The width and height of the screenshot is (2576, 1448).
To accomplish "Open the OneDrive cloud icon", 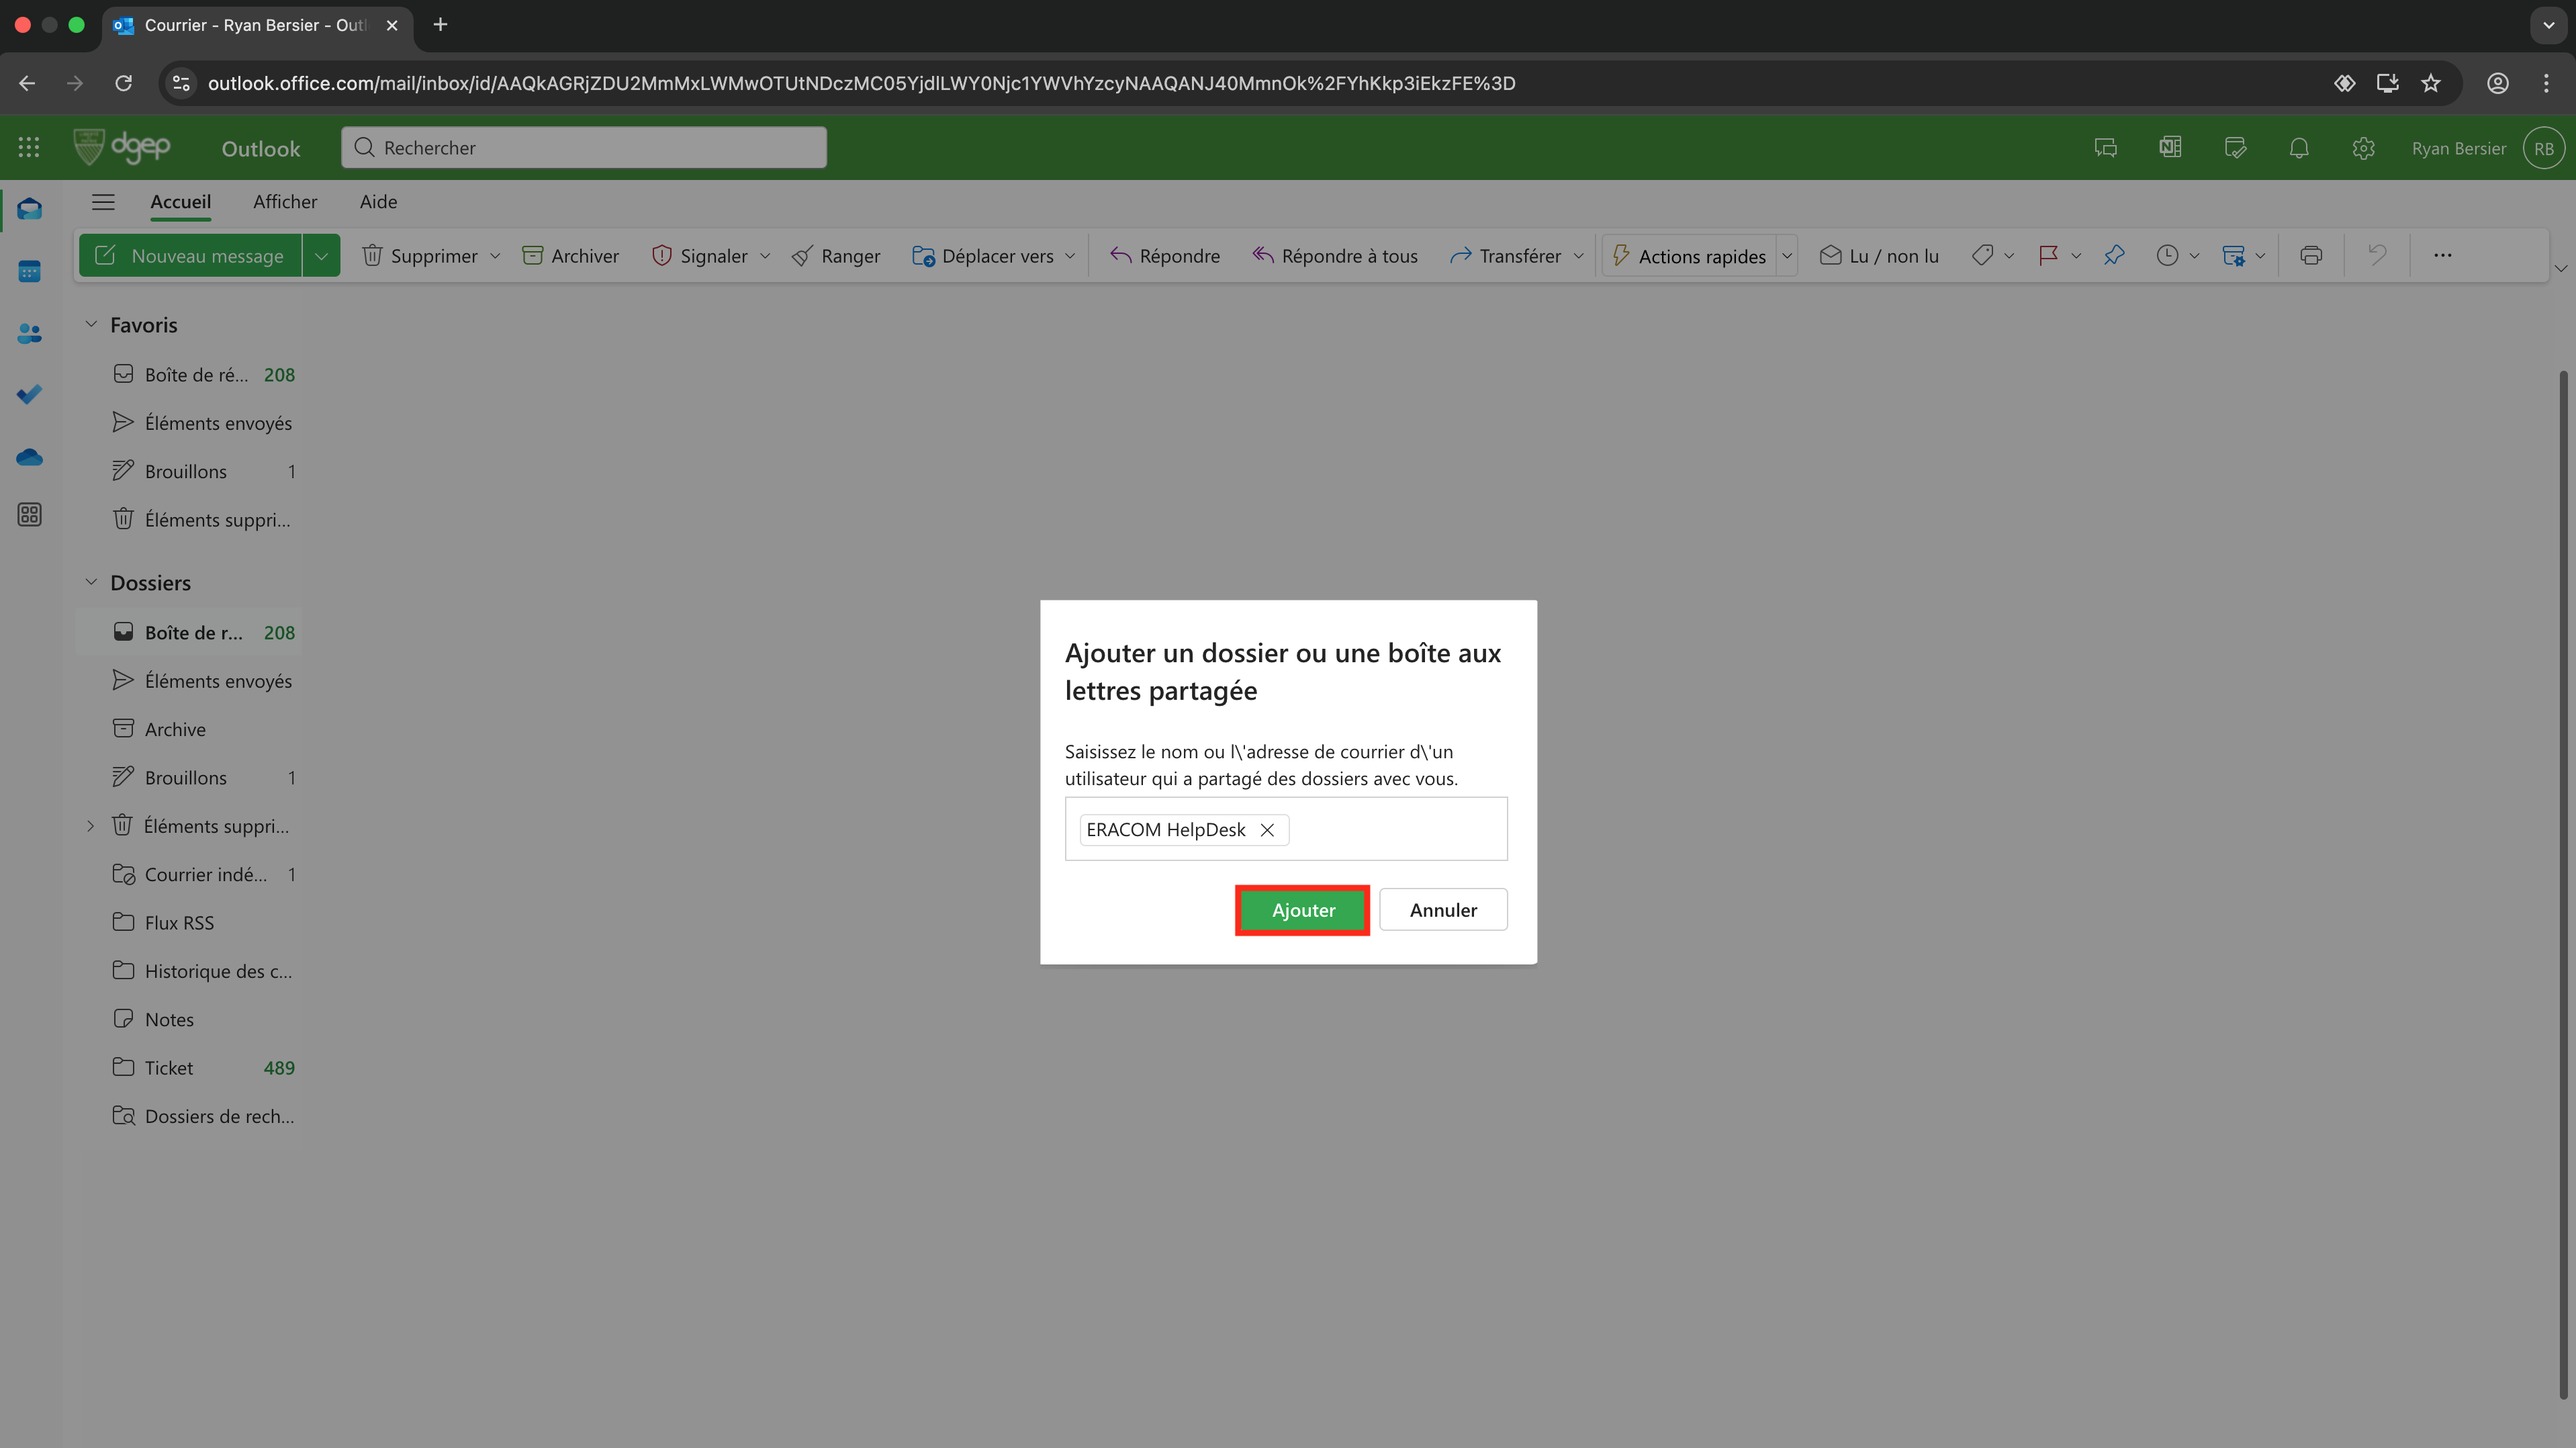I will [29, 457].
